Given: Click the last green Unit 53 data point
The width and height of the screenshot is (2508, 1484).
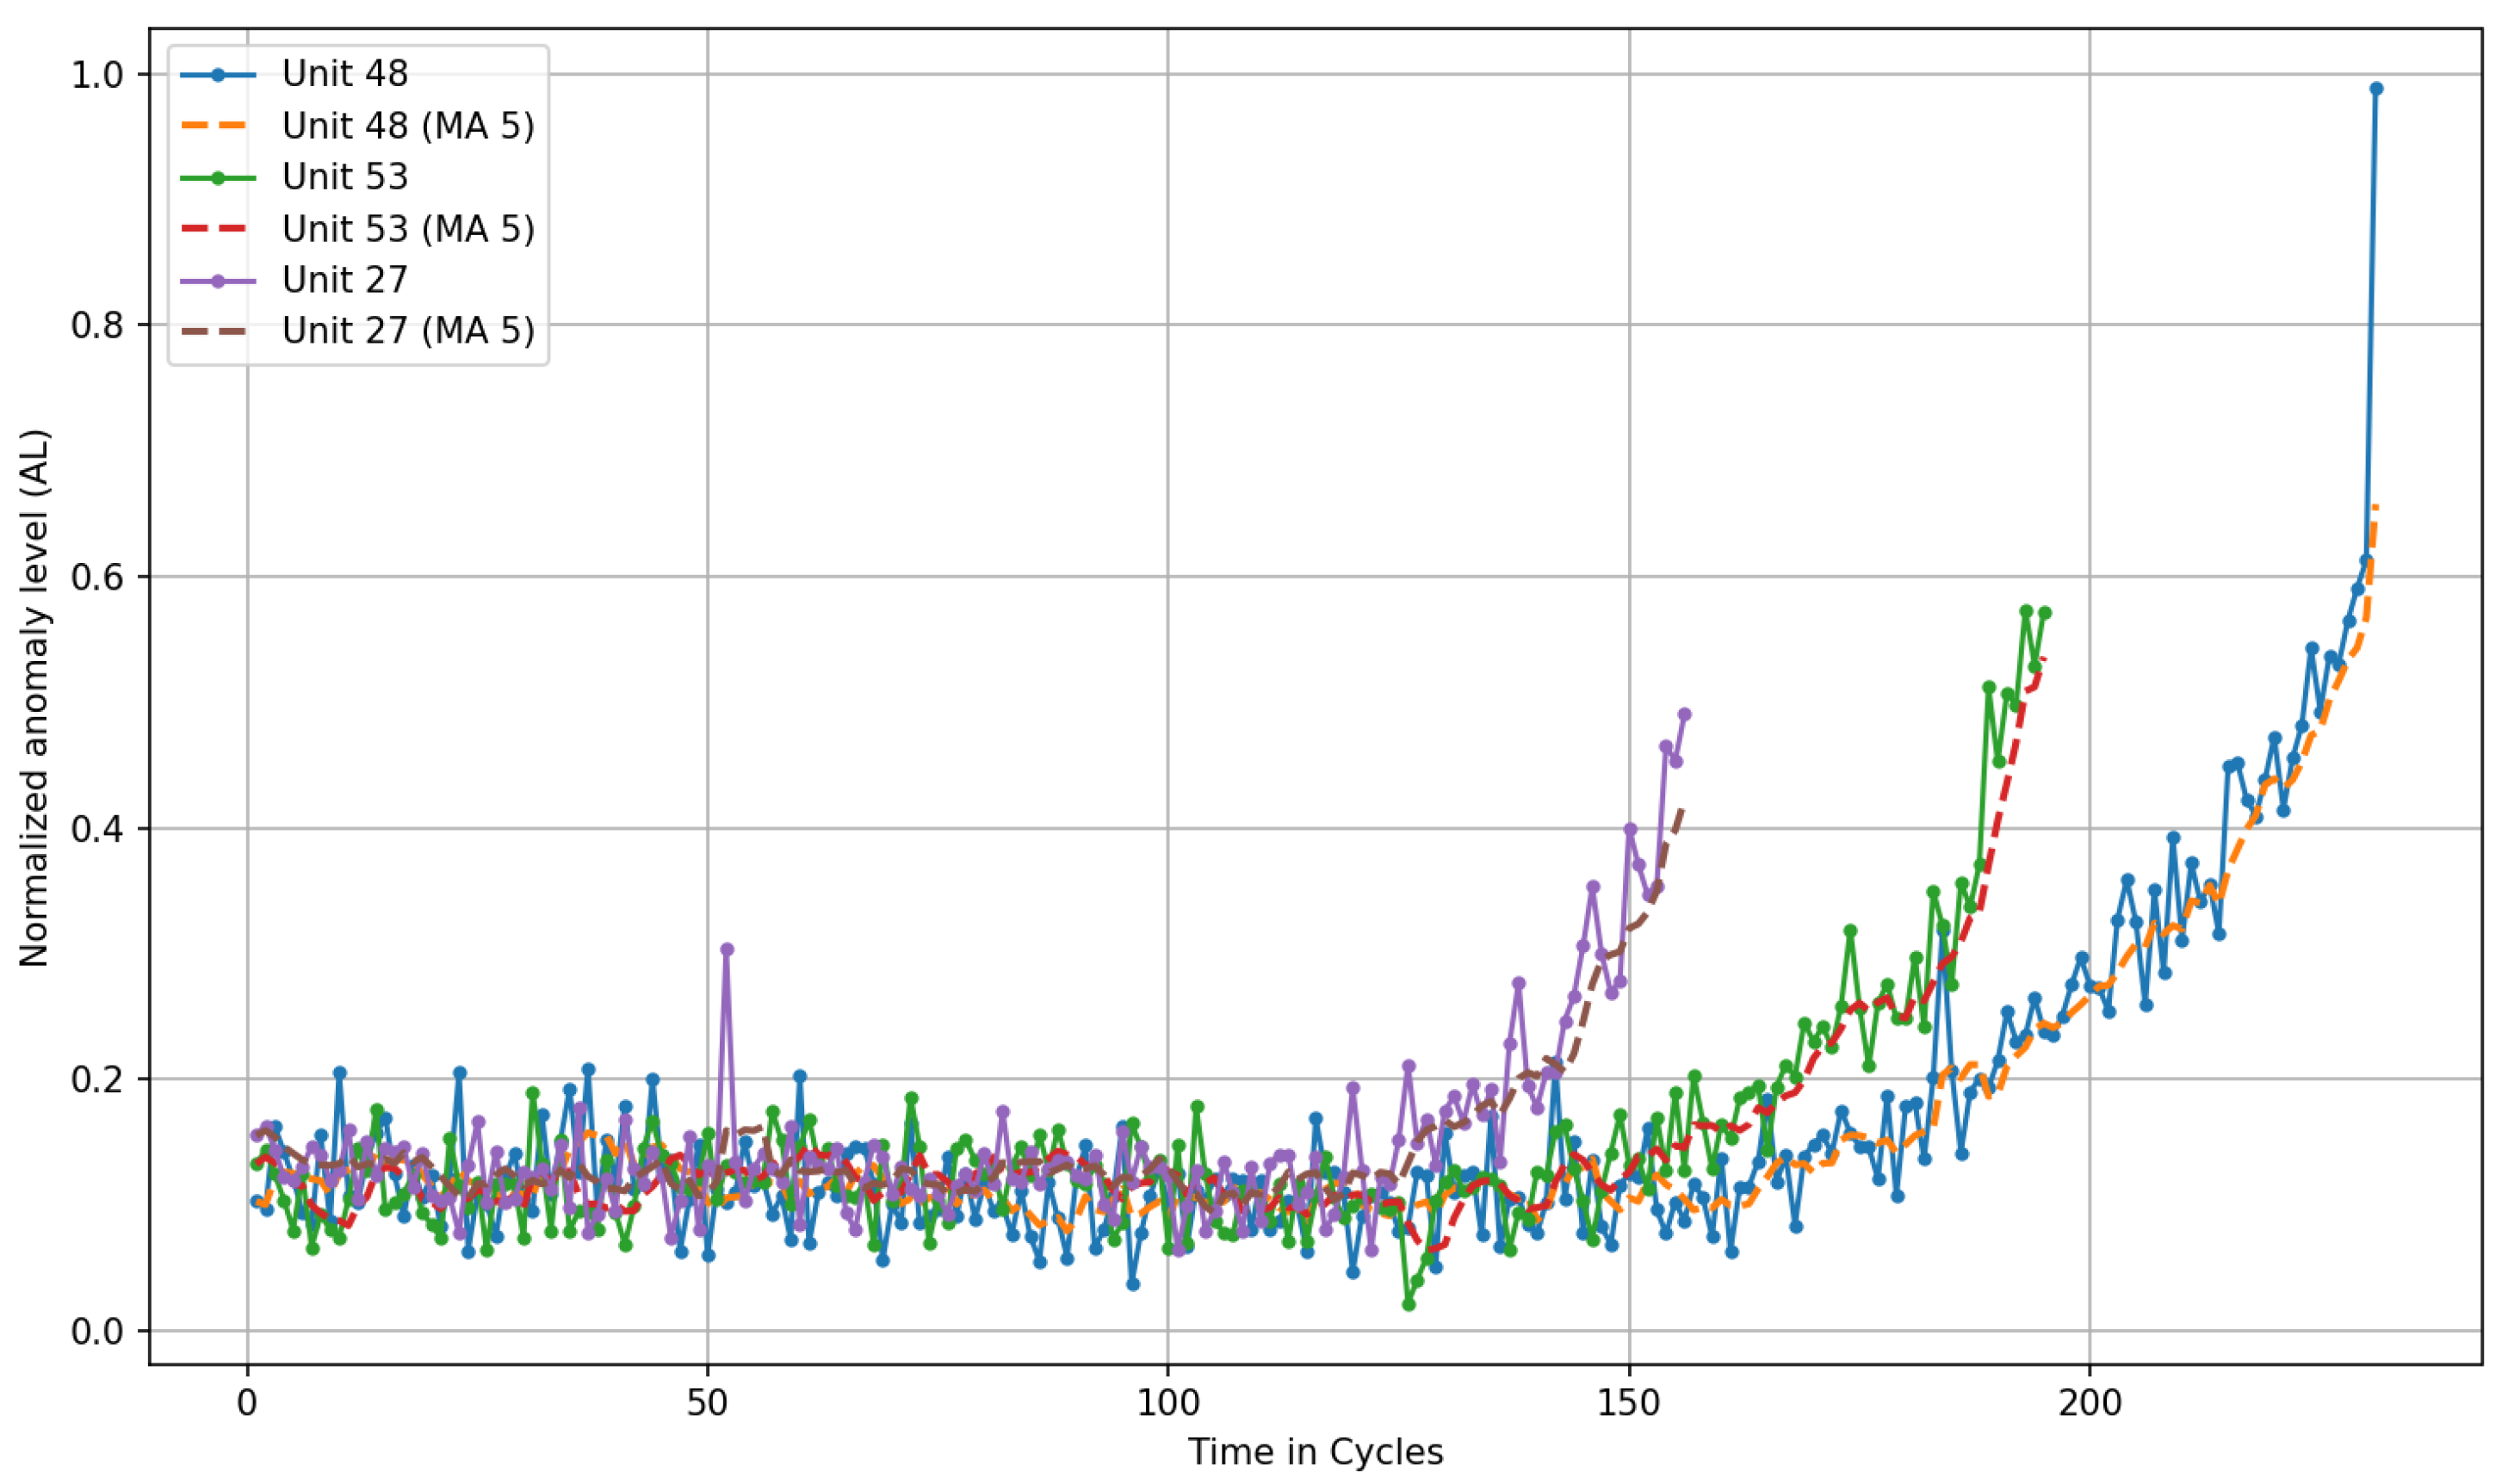Looking at the screenshot, I should click(x=2045, y=612).
